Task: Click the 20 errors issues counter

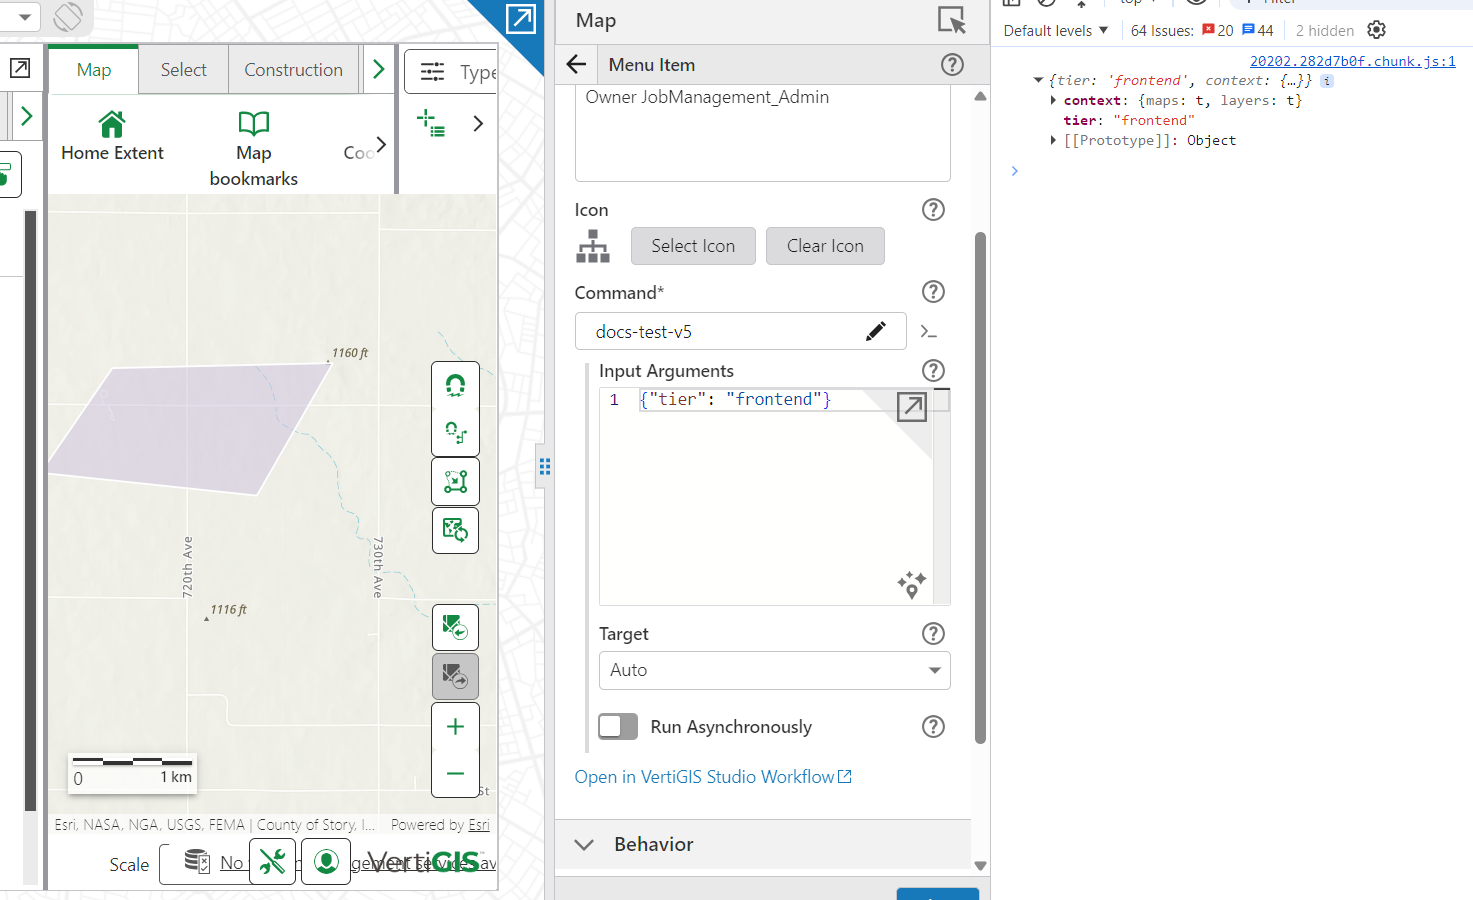Action: pyautogui.click(x=1218, y=31)
